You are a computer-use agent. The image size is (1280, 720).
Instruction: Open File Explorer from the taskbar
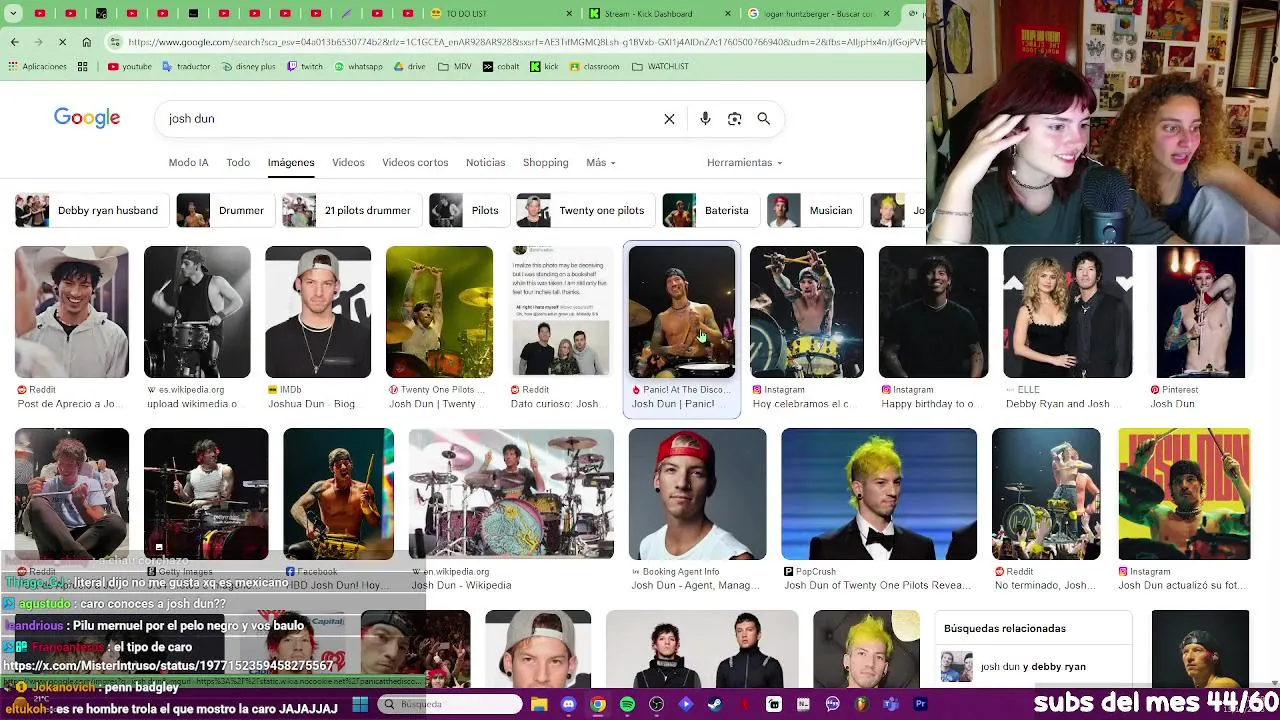(539, 704)
